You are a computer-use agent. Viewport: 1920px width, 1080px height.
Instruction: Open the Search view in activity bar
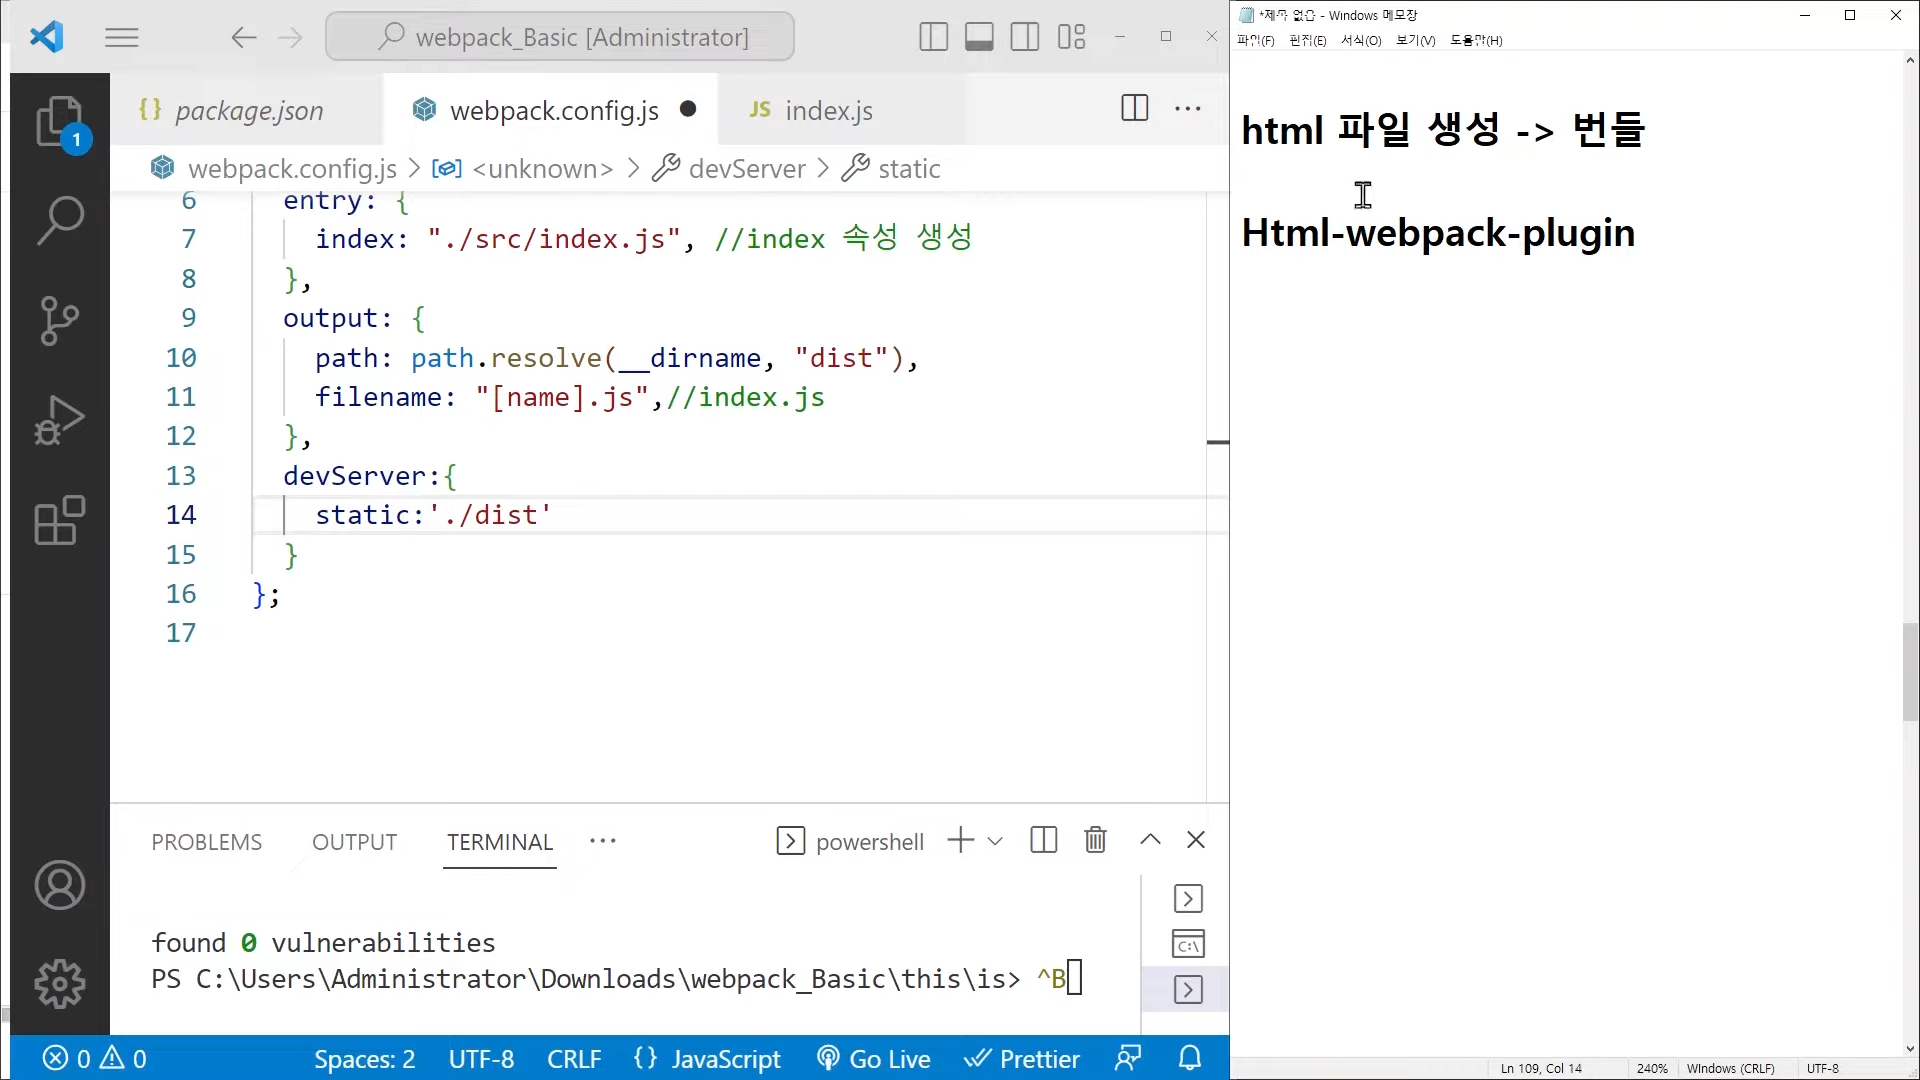coord(60,220)
